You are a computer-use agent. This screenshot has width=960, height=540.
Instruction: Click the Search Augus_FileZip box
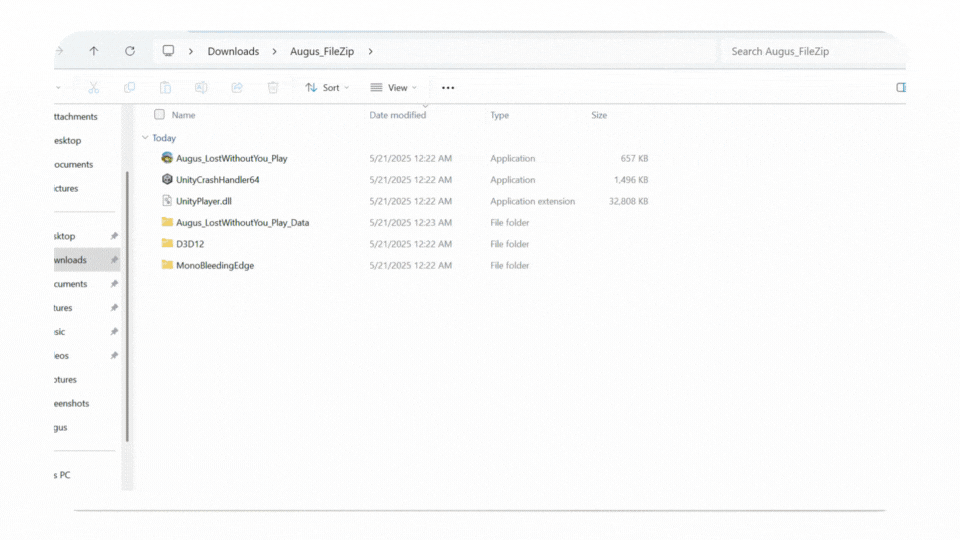pos(814,51)
